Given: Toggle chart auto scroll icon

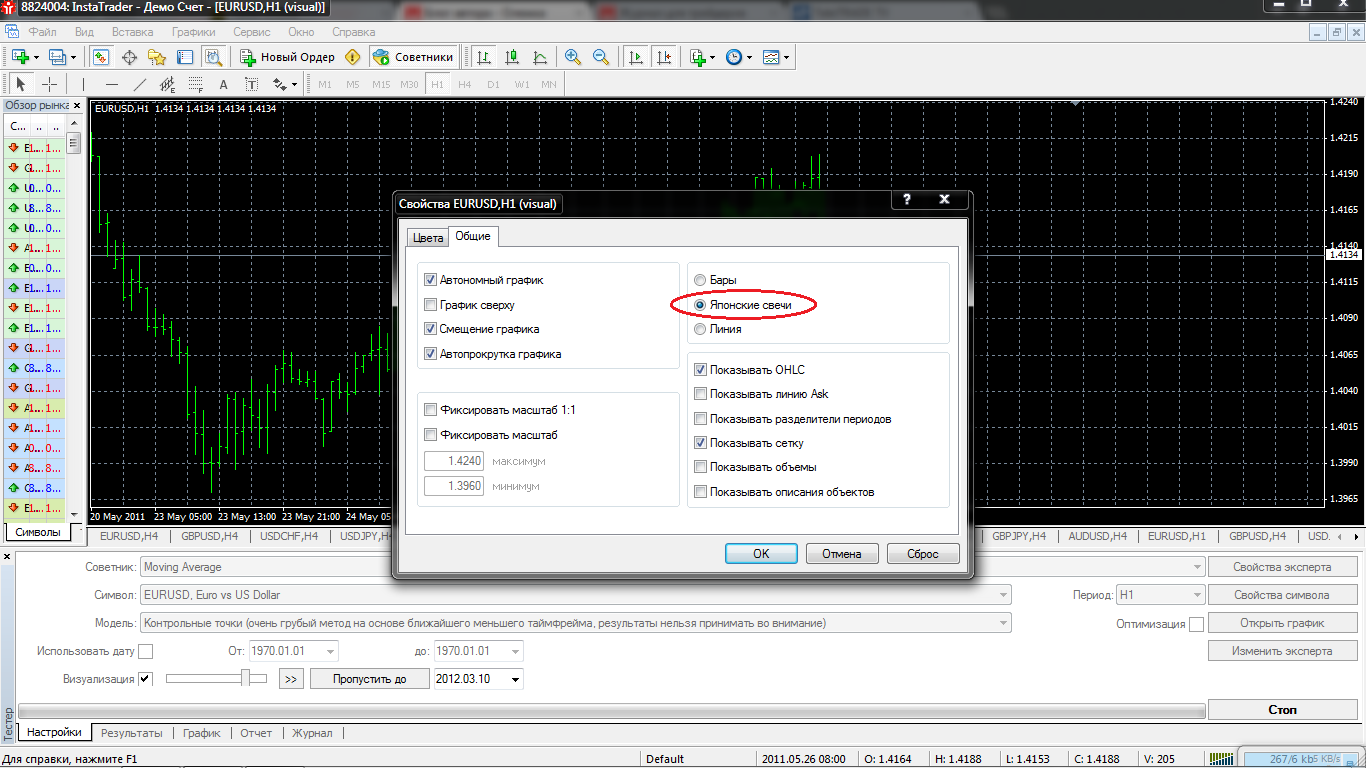Looking at the screenshot, I should (635, 57).
